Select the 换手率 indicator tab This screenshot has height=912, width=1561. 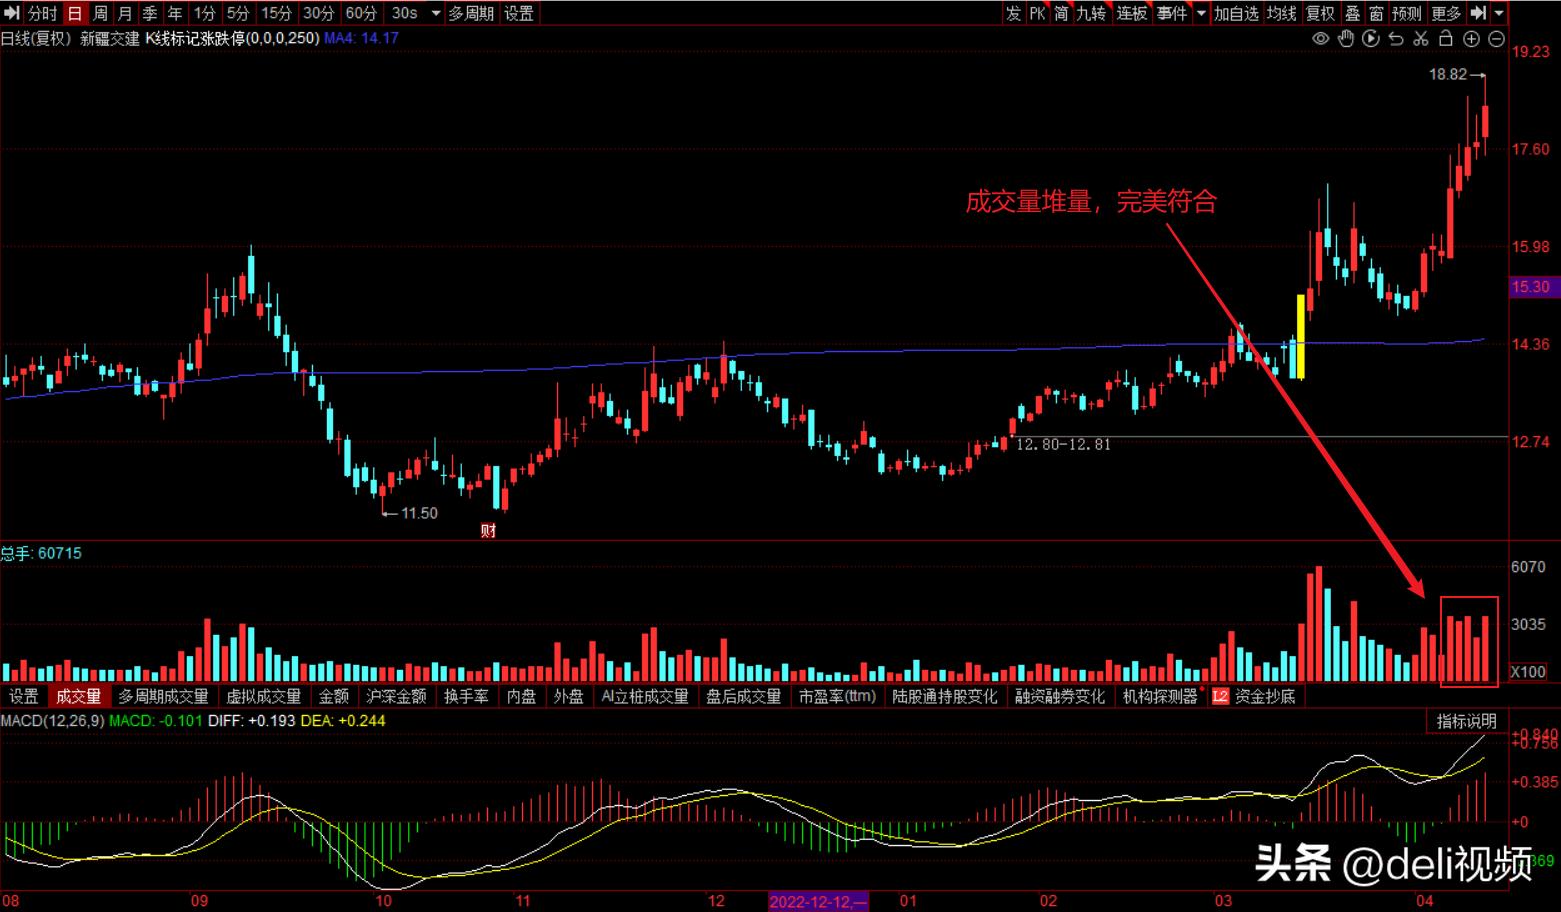click(466, 696)
